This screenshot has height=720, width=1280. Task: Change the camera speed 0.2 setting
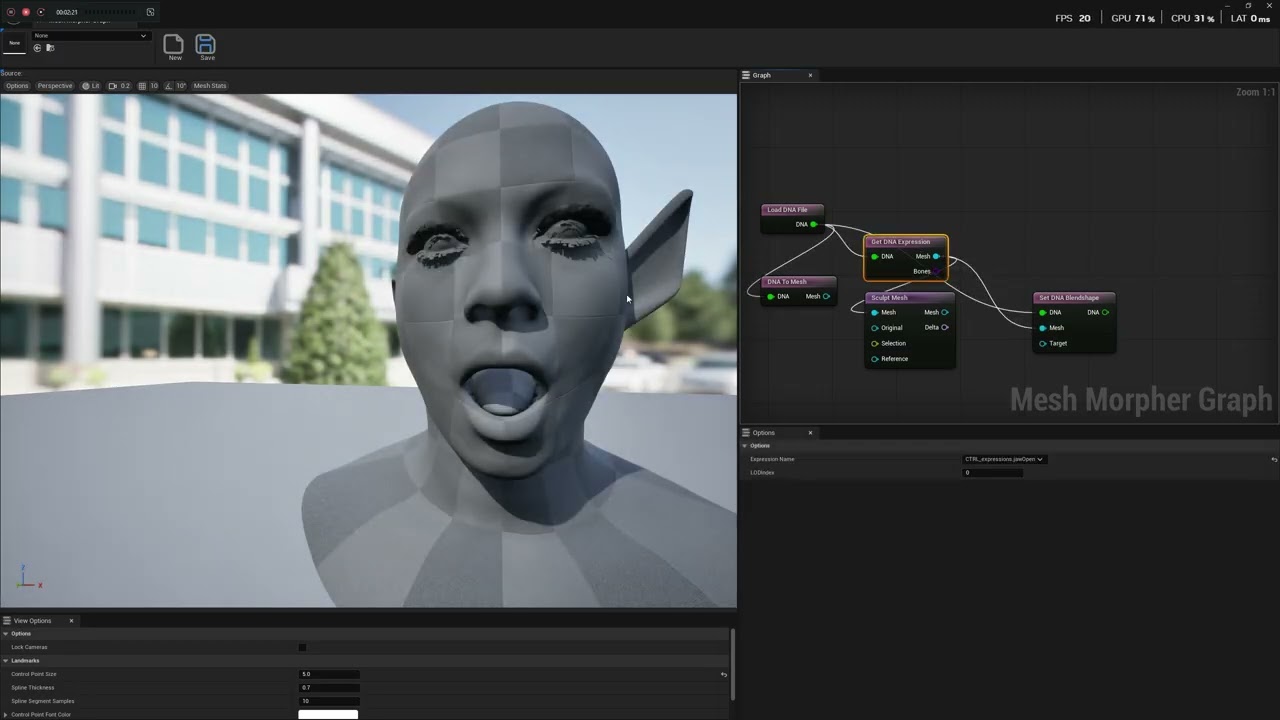click(119, 86)
